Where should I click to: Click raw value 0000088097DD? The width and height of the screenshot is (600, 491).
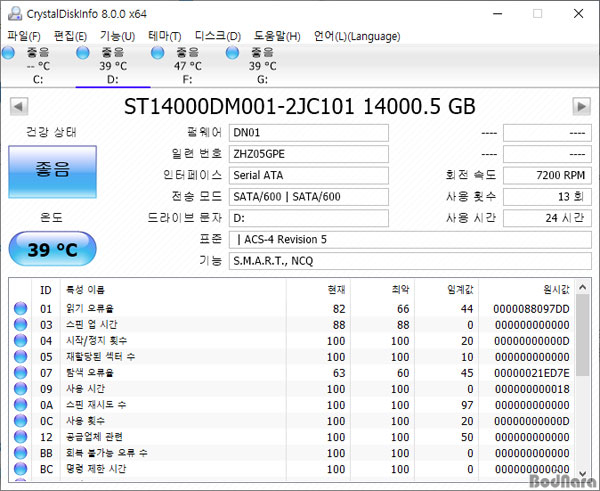(x=531, y=309)
